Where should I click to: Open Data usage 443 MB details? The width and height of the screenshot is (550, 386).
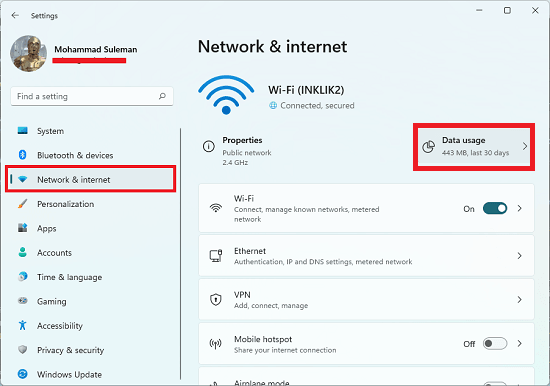[x=474, y=147]
